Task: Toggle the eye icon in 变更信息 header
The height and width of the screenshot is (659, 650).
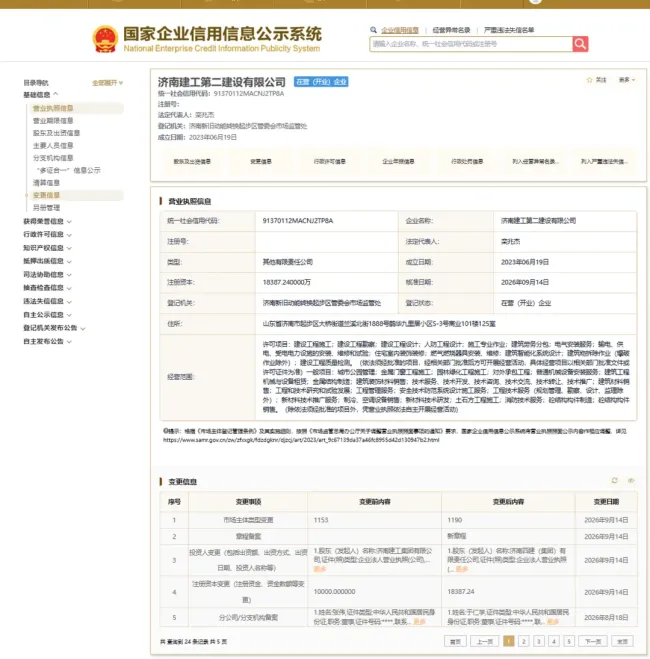Action: pyautogui.click(x=631, y=480)
